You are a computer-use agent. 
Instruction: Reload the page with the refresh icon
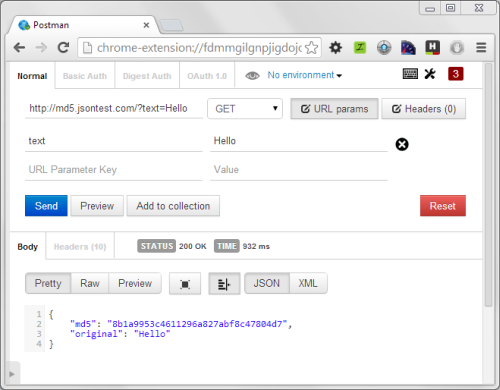(63, 48)
